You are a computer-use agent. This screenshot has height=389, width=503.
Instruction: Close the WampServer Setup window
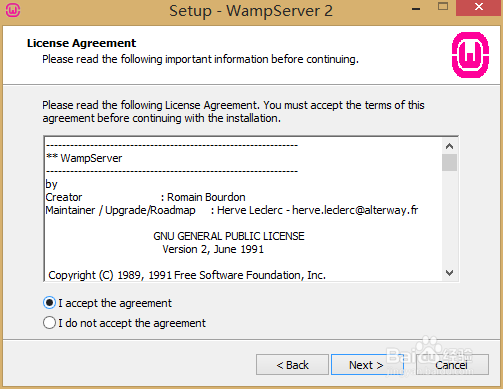pyautogui.click(x=479, y=7)
